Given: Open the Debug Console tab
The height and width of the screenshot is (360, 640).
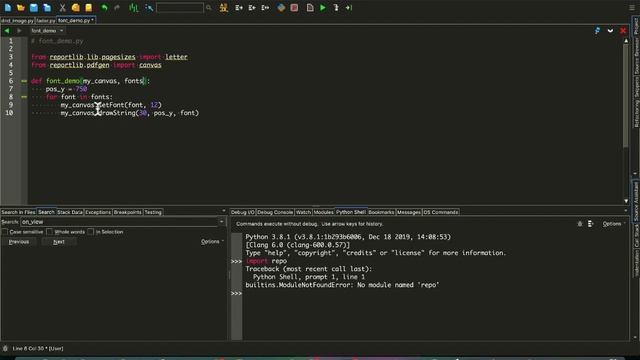Looking at the screenshot, I should (x=275, y=212).
